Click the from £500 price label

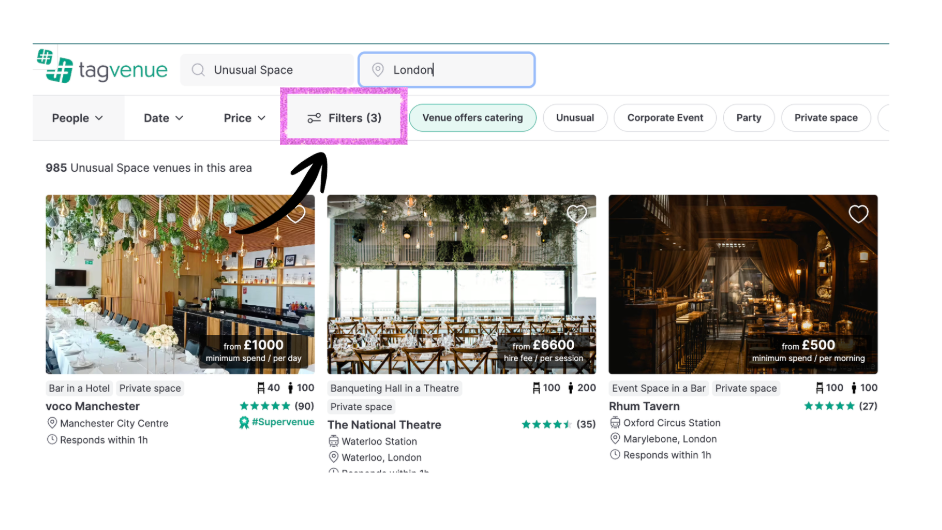point(809,350)
